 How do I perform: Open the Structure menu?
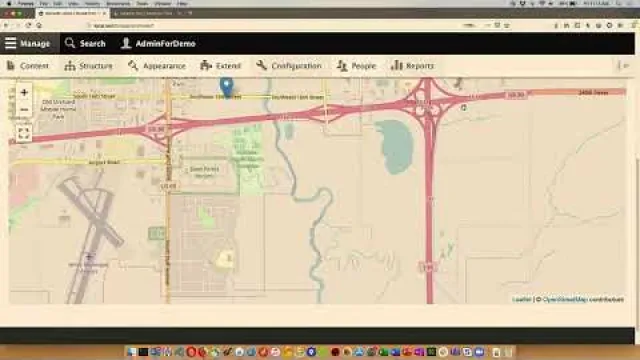coord(88,66)
